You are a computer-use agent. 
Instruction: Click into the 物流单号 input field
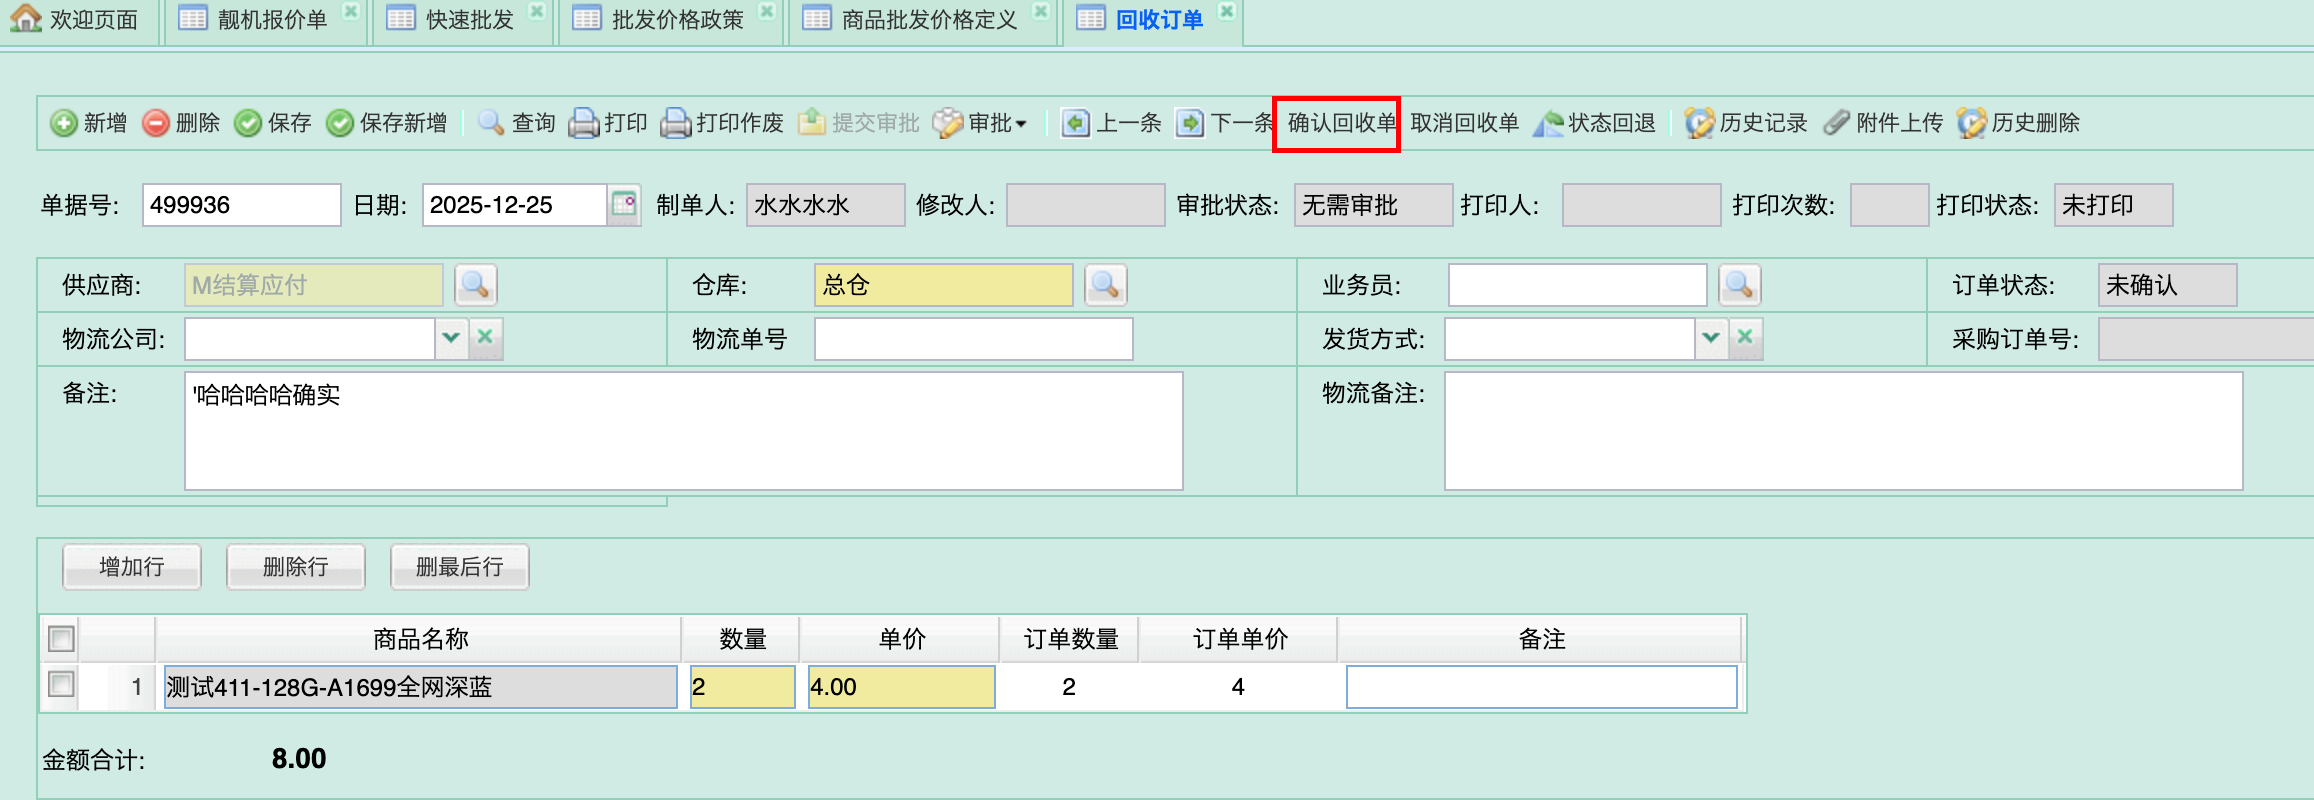pos(972,339)
